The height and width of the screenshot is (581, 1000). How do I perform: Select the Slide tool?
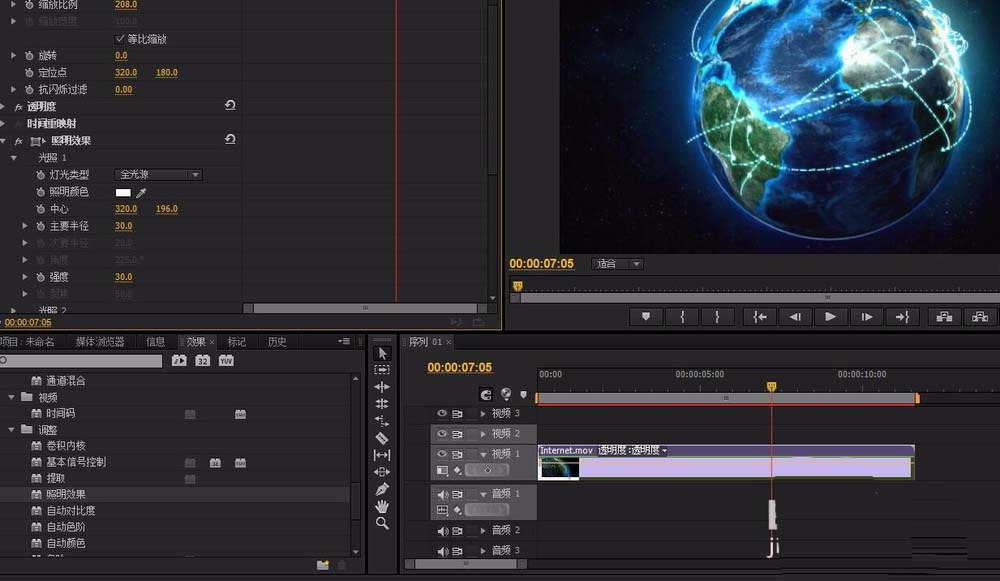pos(382,472)
